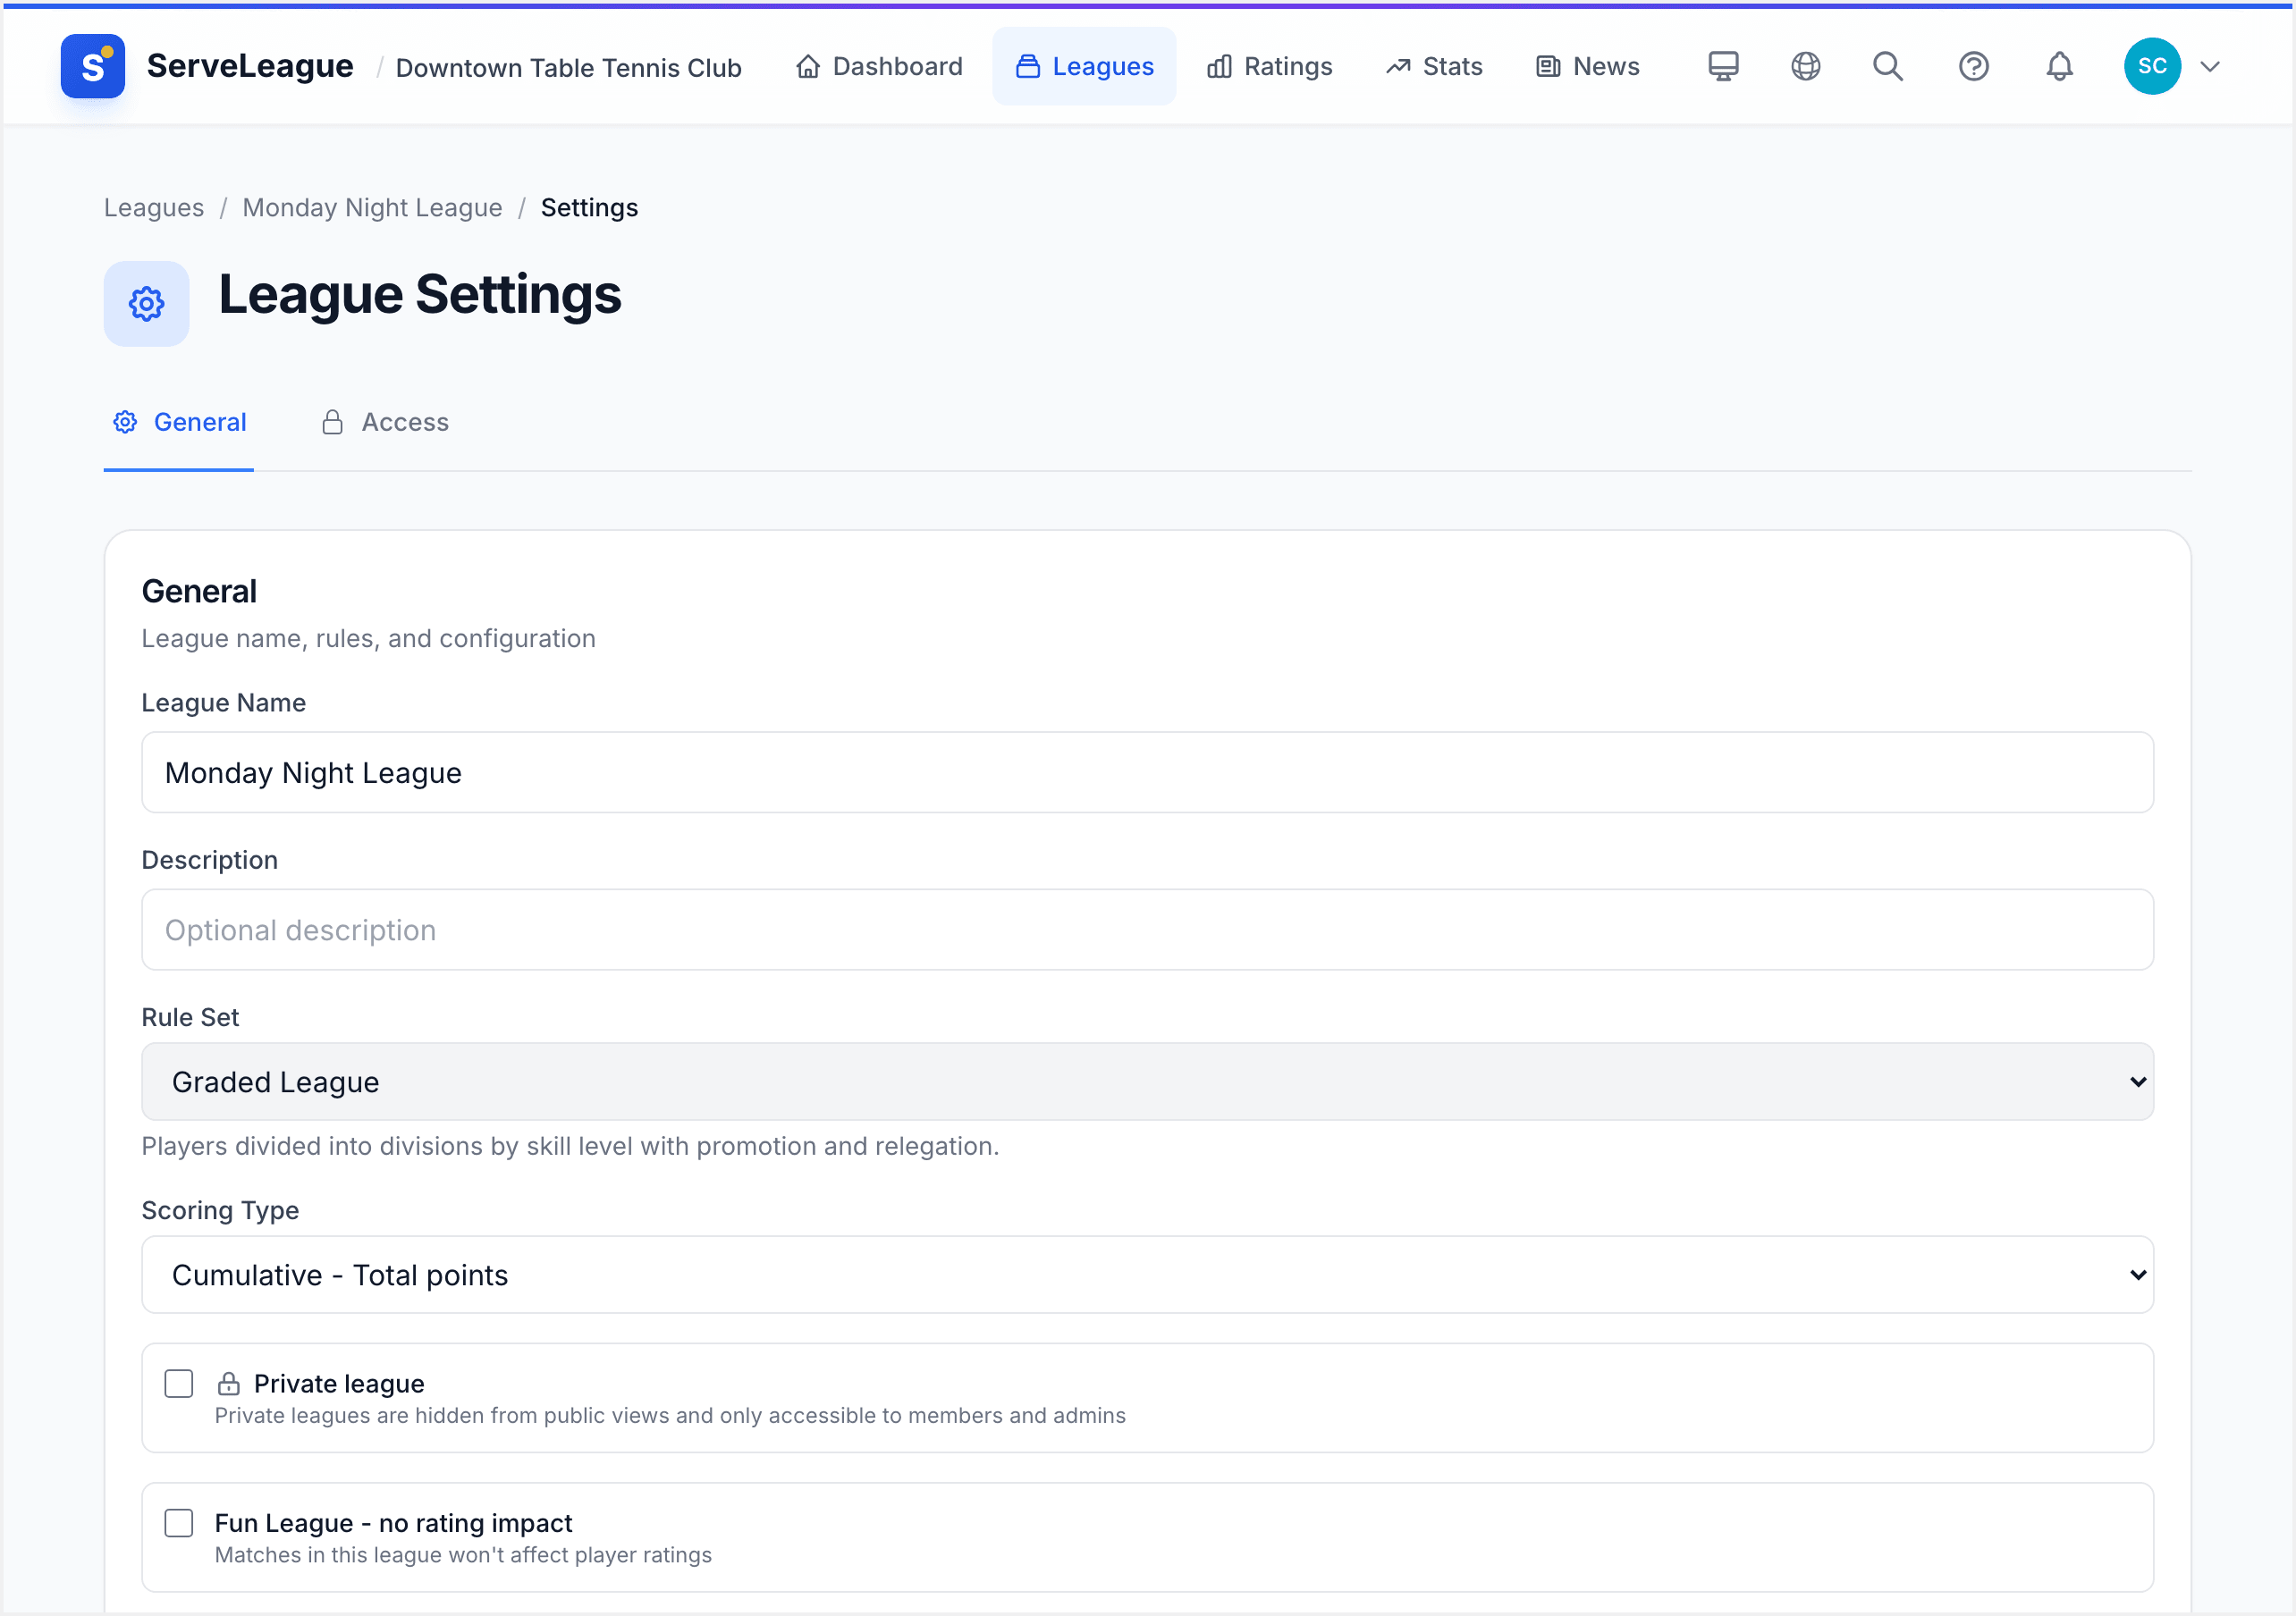Enable the Private league checkbox
This screenshot has height=1616, width=2296.
pyautogui.click(x=179, y=1384)
